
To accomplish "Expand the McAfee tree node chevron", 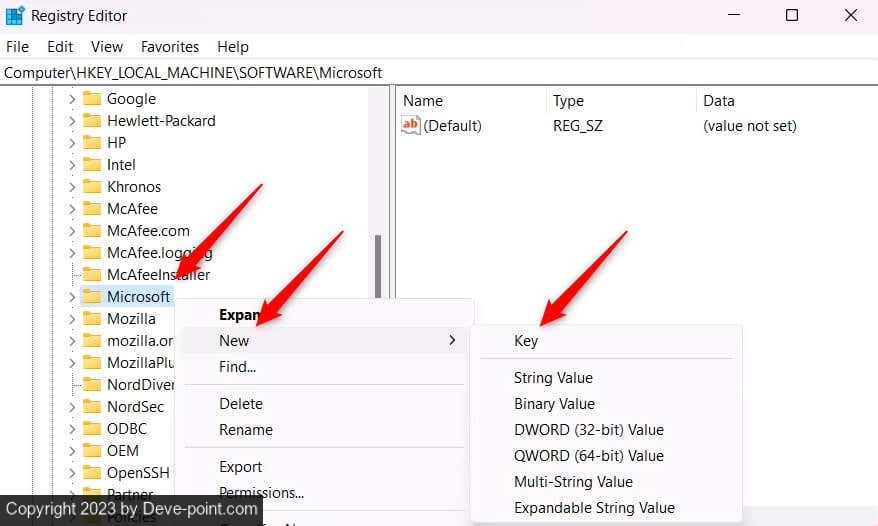I will pyautogui.click(x=71, y=209).
